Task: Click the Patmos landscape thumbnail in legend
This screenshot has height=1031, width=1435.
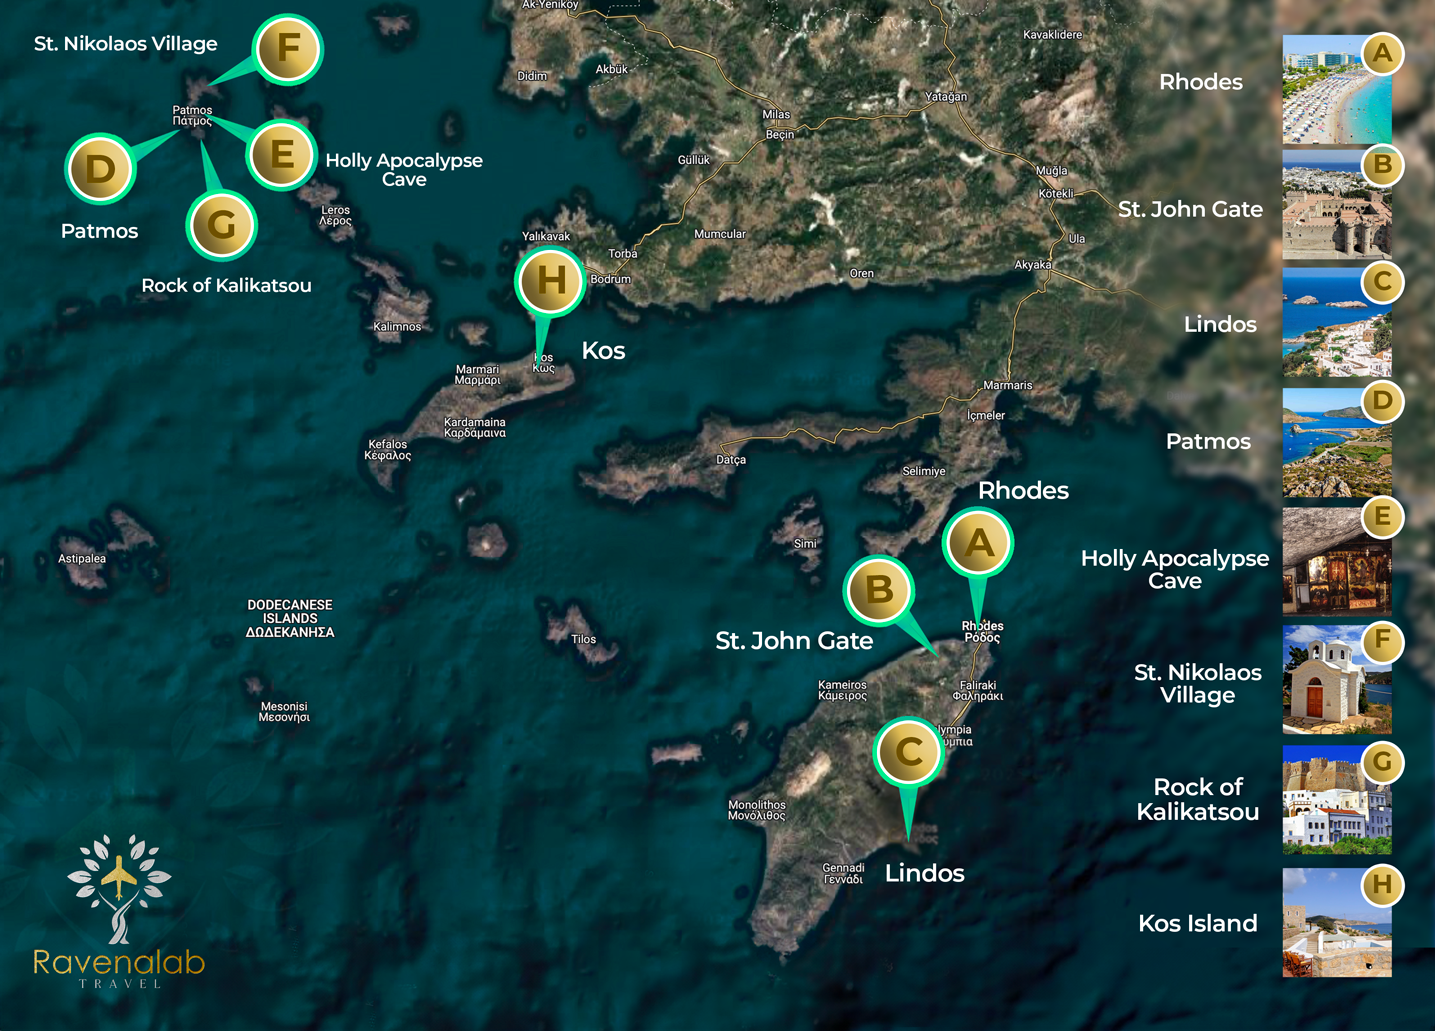Action: click(x=1335, y=442)
